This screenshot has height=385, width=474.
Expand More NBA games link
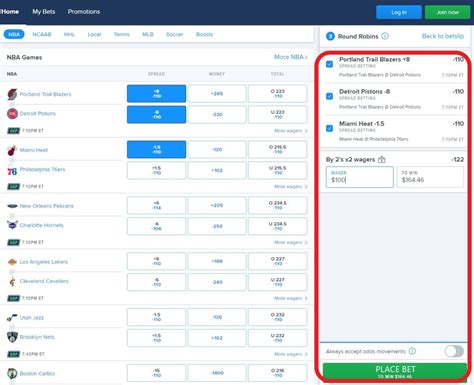[290, 57]
